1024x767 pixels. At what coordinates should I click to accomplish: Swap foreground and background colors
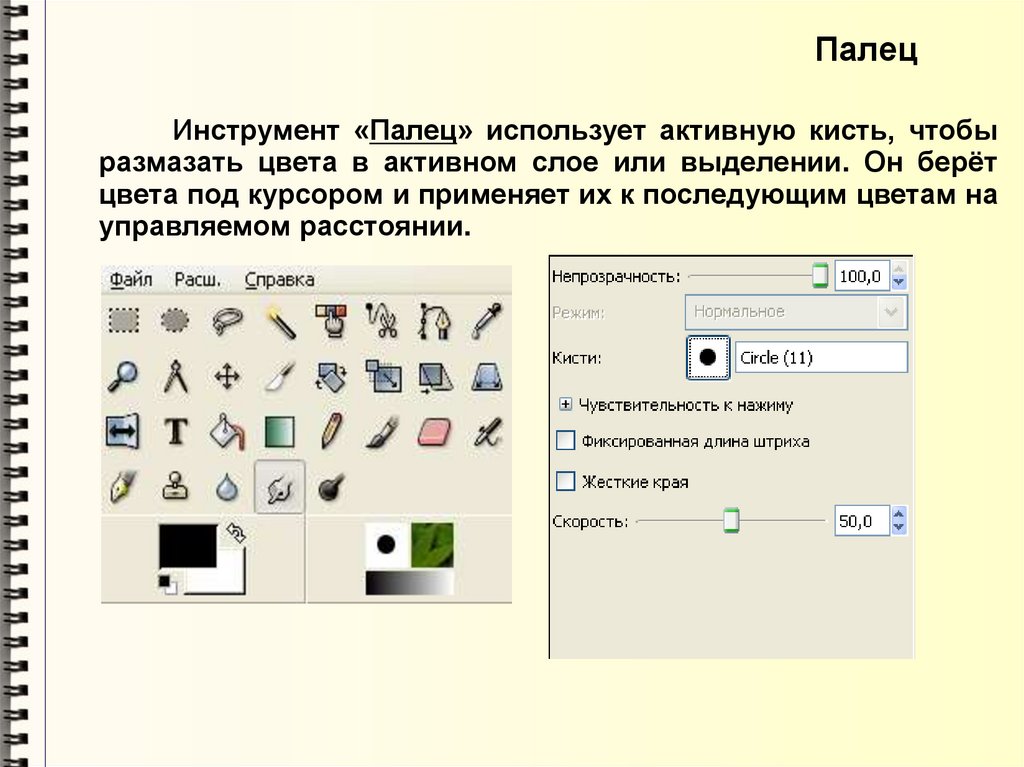236,533
